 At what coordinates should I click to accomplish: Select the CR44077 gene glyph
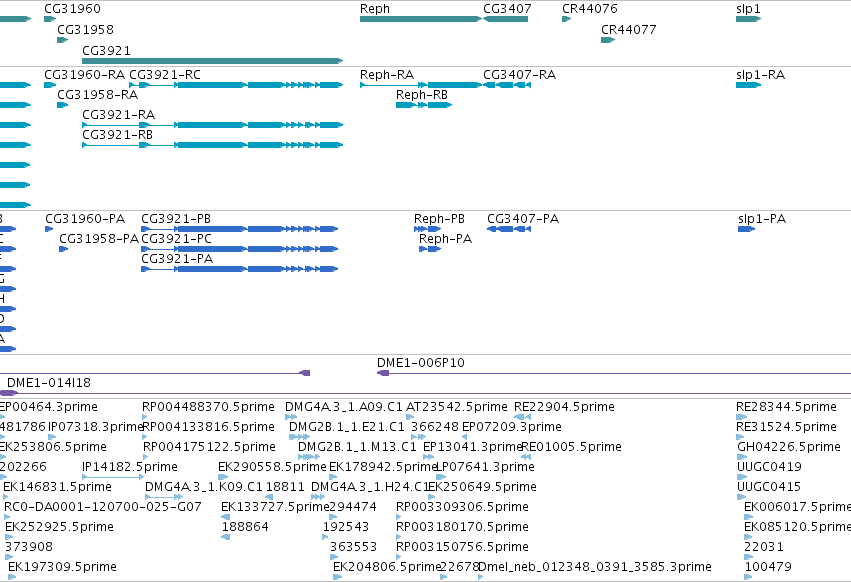[608, 40]
